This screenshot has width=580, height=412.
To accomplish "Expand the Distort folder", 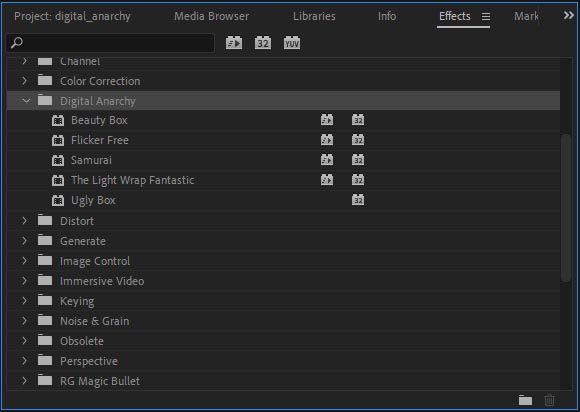I will 24,220.
